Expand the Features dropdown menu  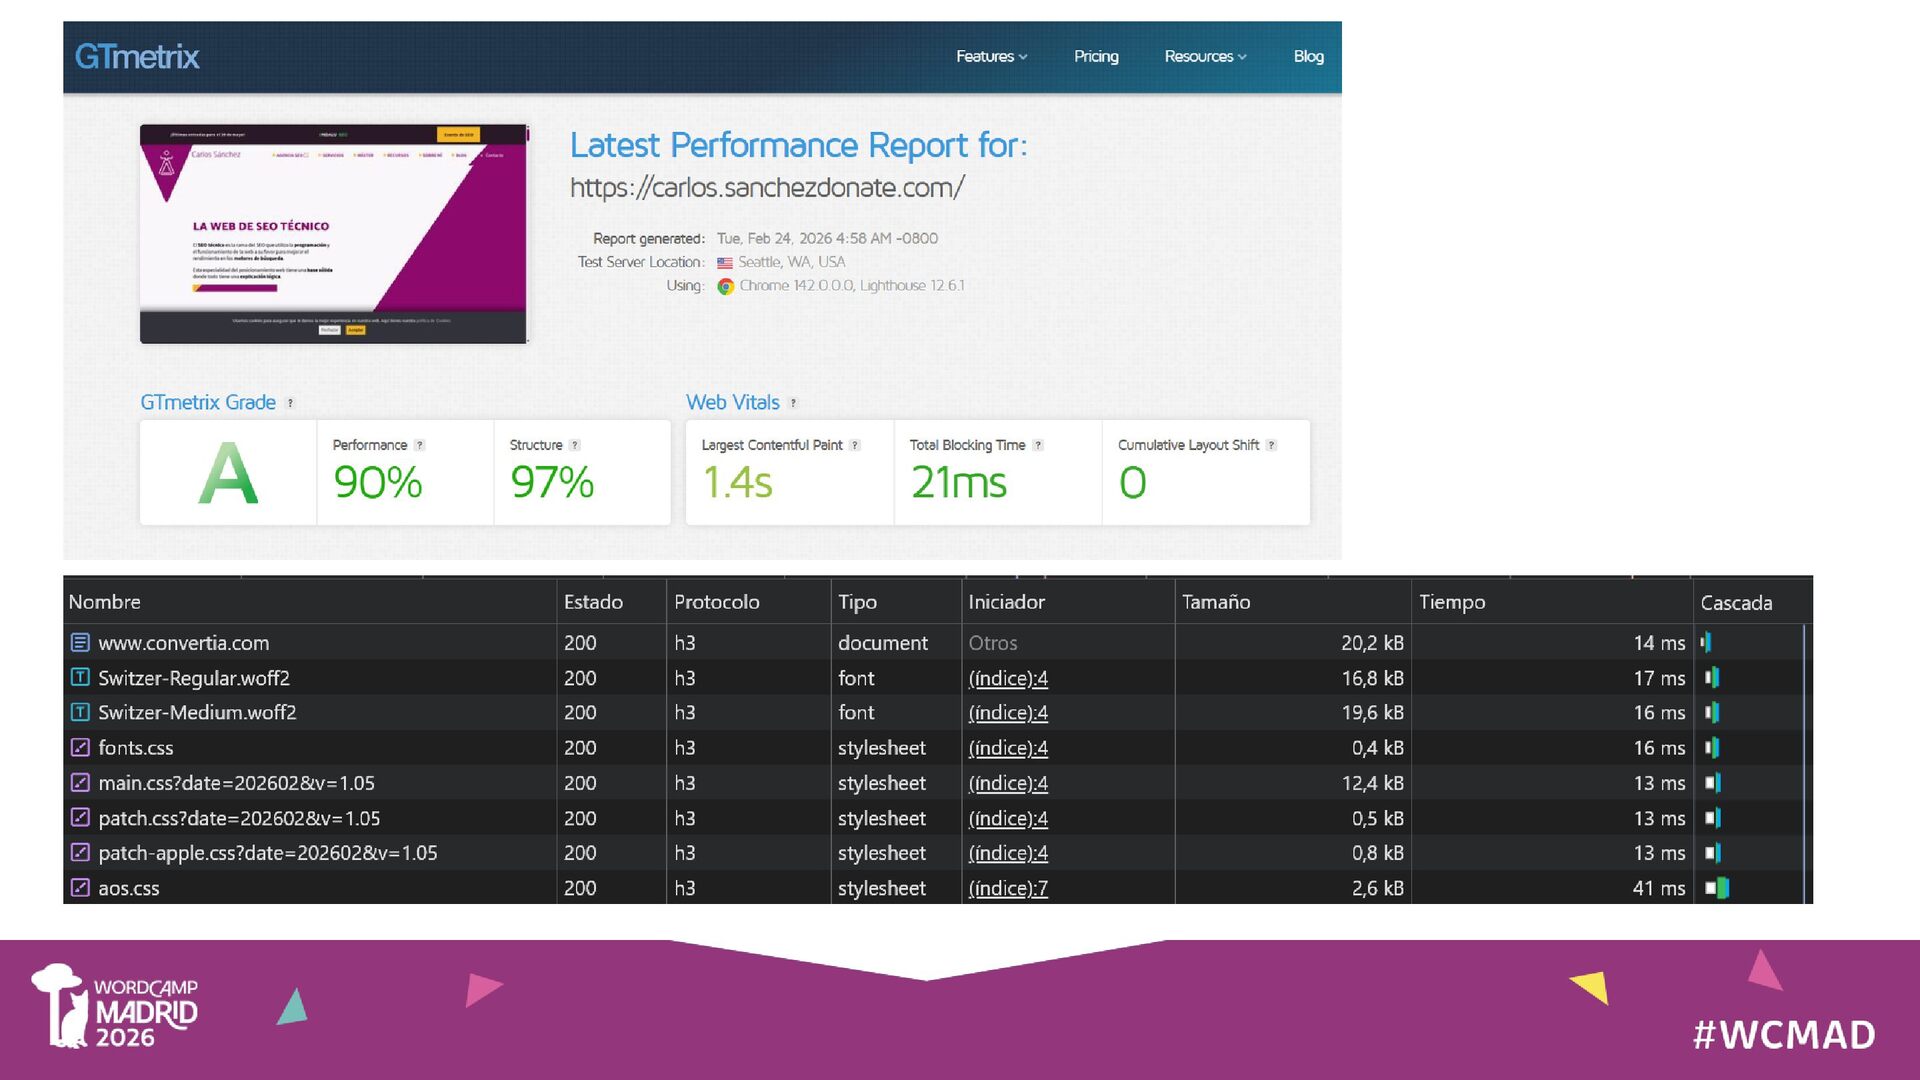991,57
